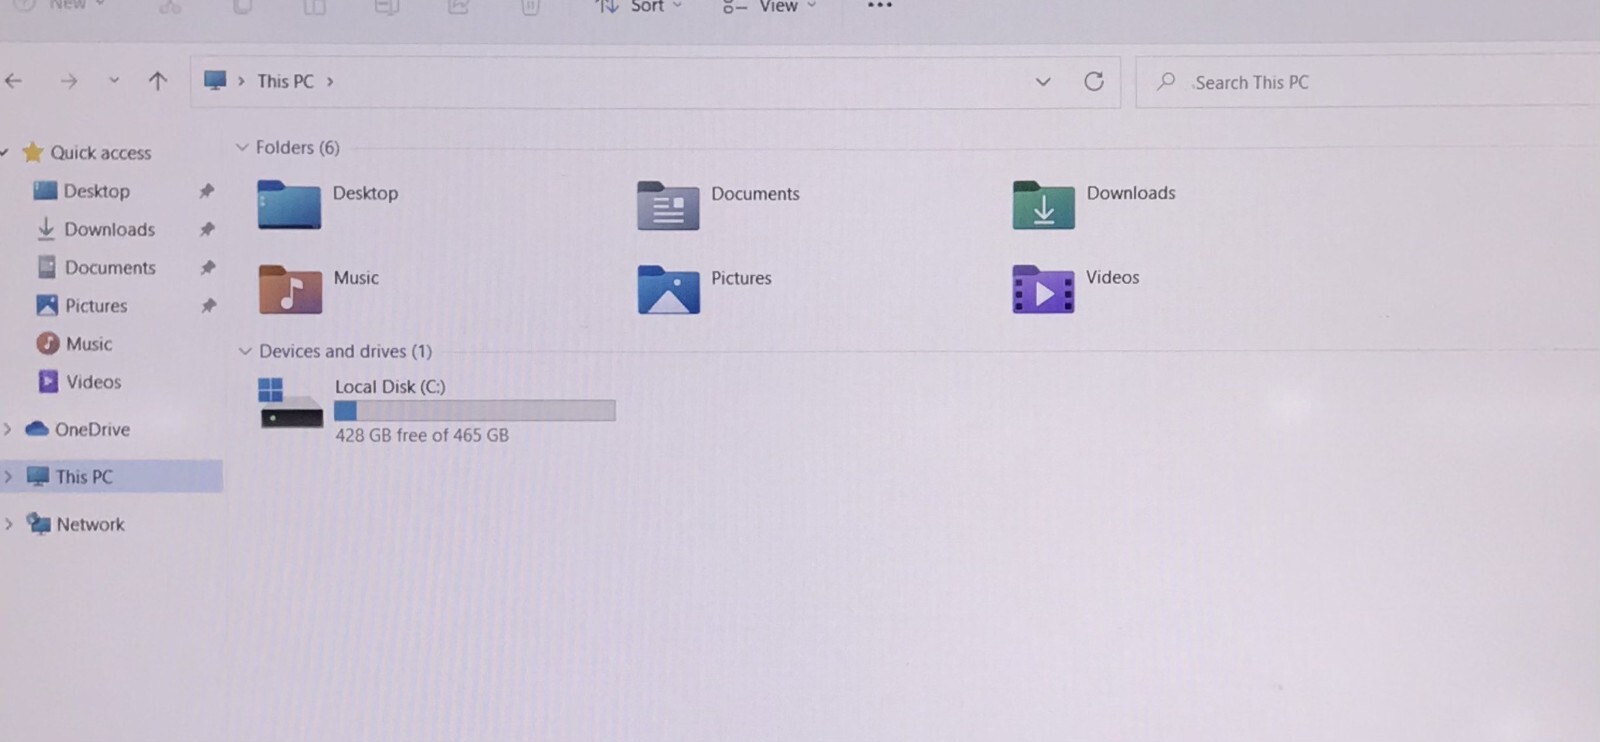Open Documents in Quick access sidebar
Screen dimensions: 1600x742
(110, 267)
